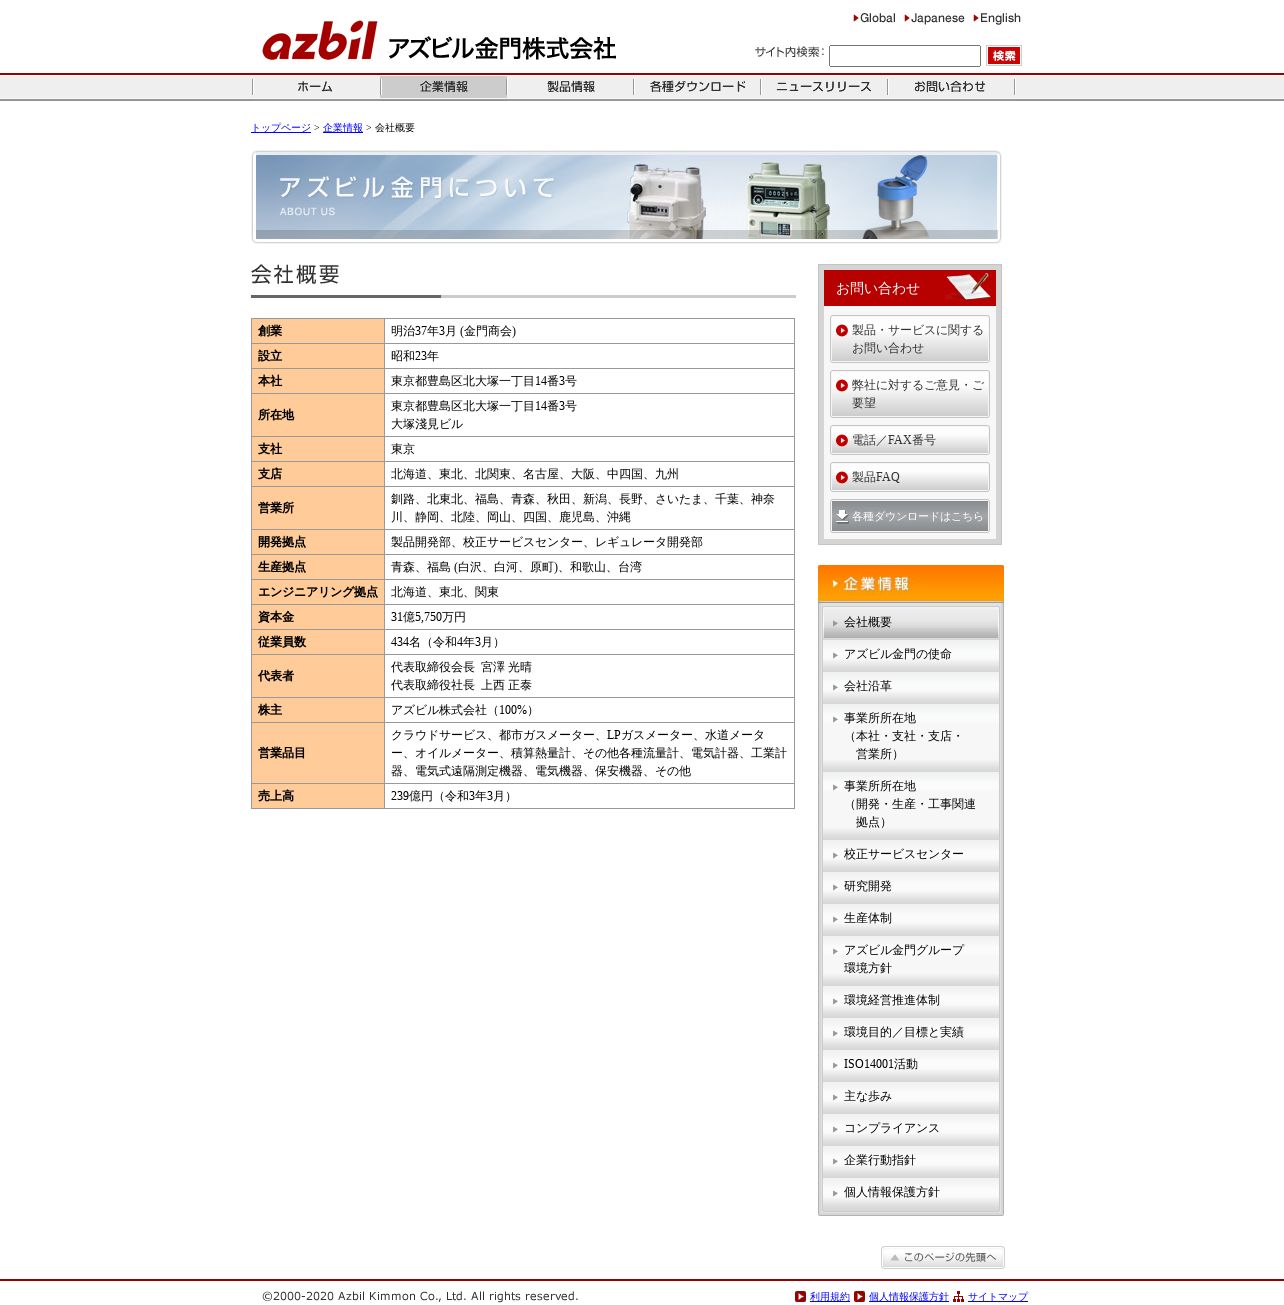Click red arrow icon beside 製品FAQ

pyautogui.click(x=842, y=477)
